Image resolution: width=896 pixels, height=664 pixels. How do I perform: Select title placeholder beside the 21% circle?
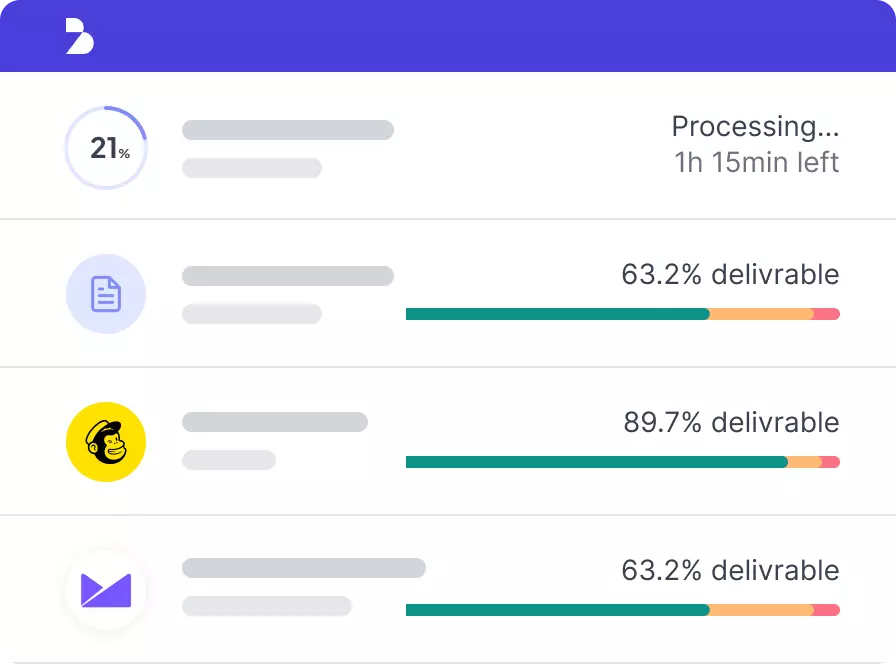(288, 130)
